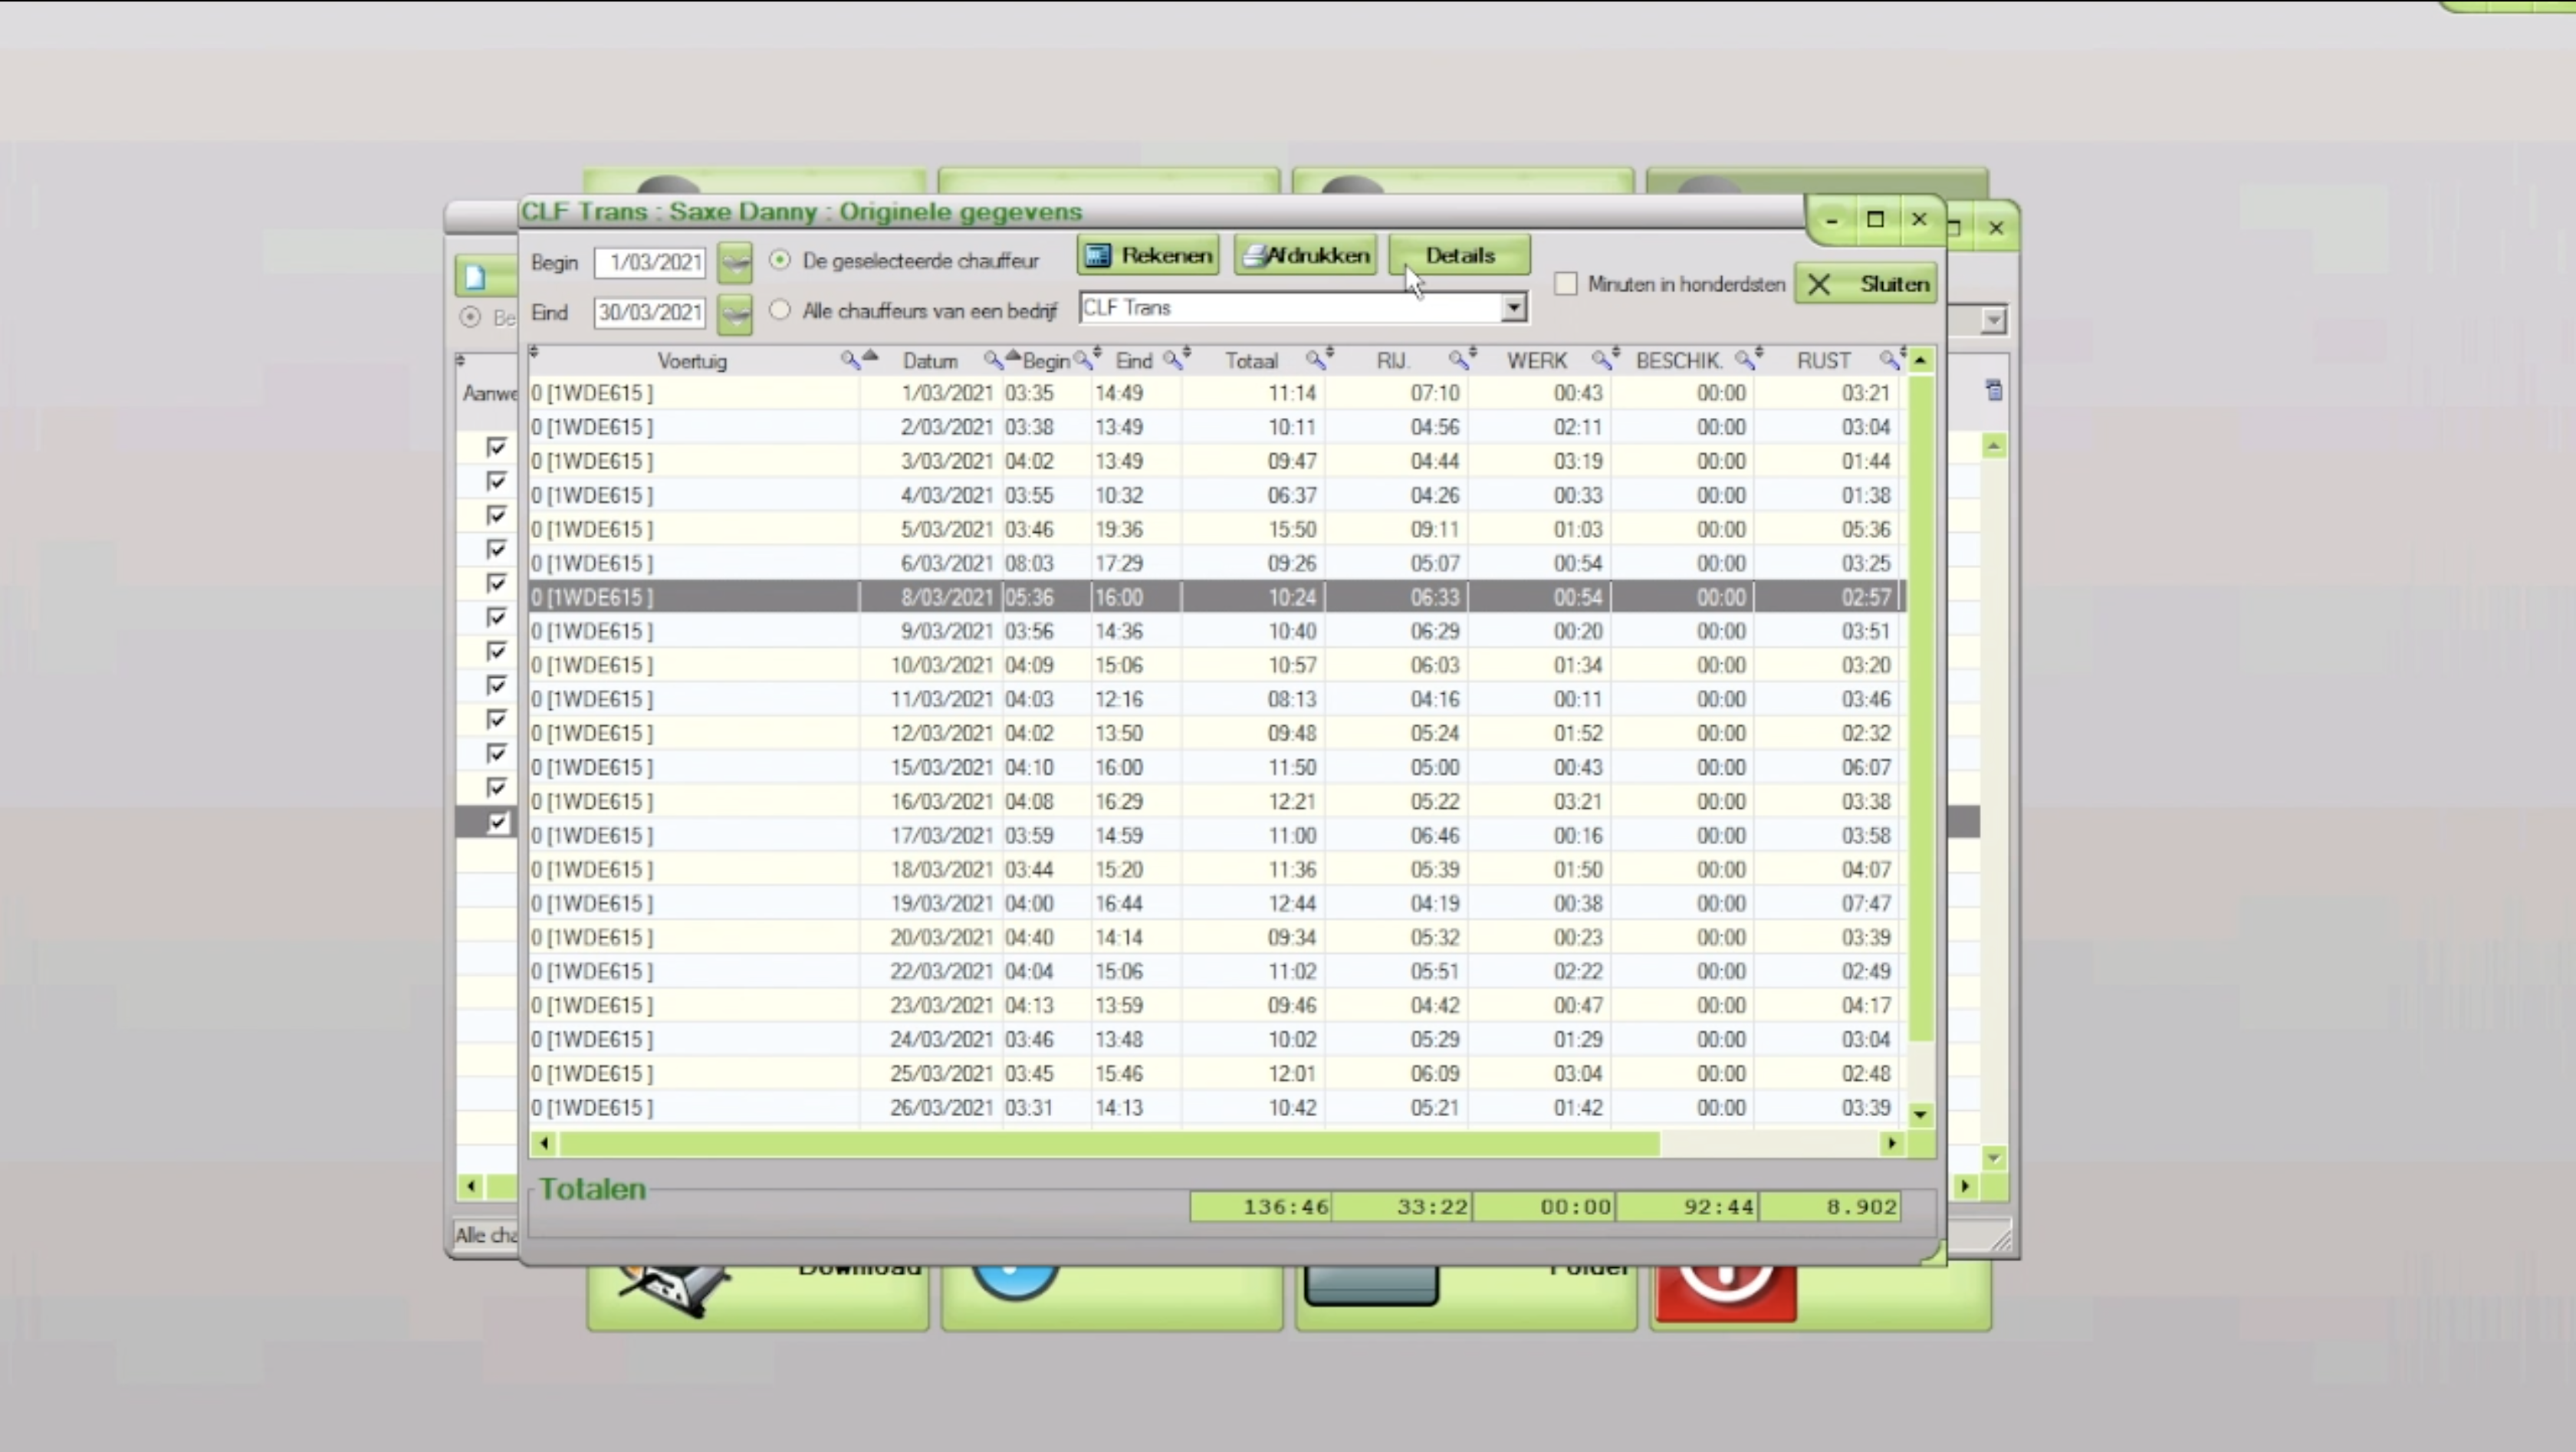Click RUST value 06:07 on 15/03/2021 row
The height and width of the screenshot is (1452, 2576).
1865,767
